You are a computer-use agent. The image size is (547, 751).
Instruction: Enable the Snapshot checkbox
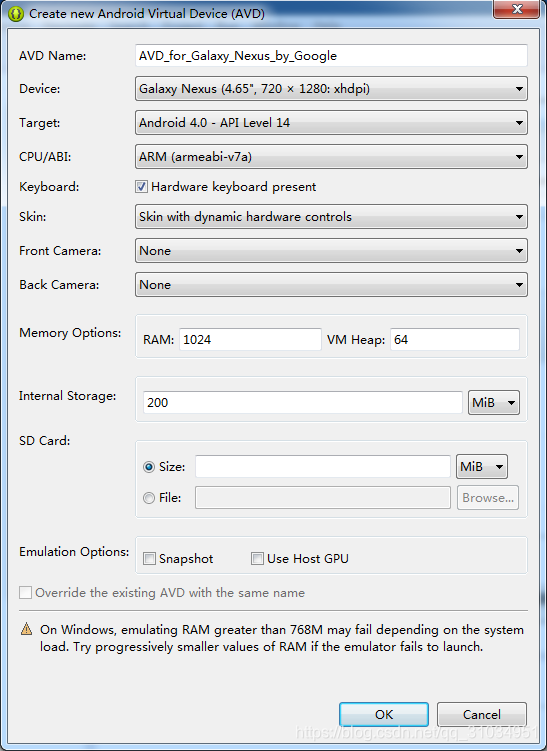coord(149,558)
